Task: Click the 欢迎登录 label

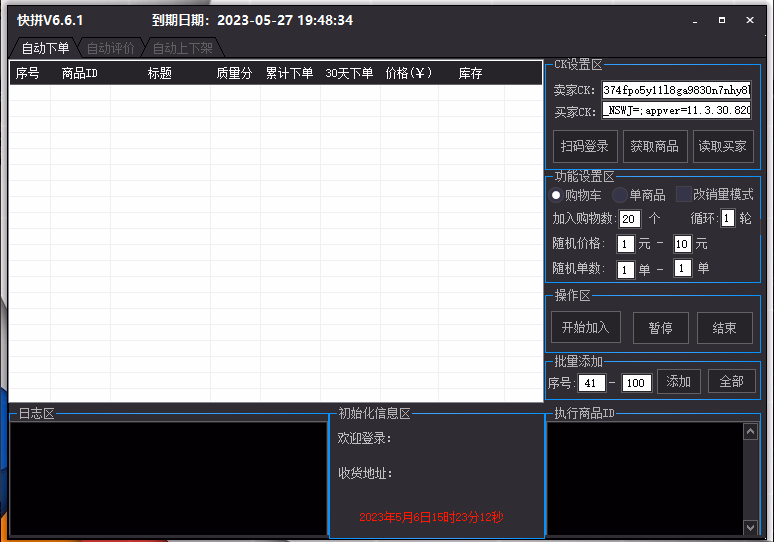Action: coord(364,438)
